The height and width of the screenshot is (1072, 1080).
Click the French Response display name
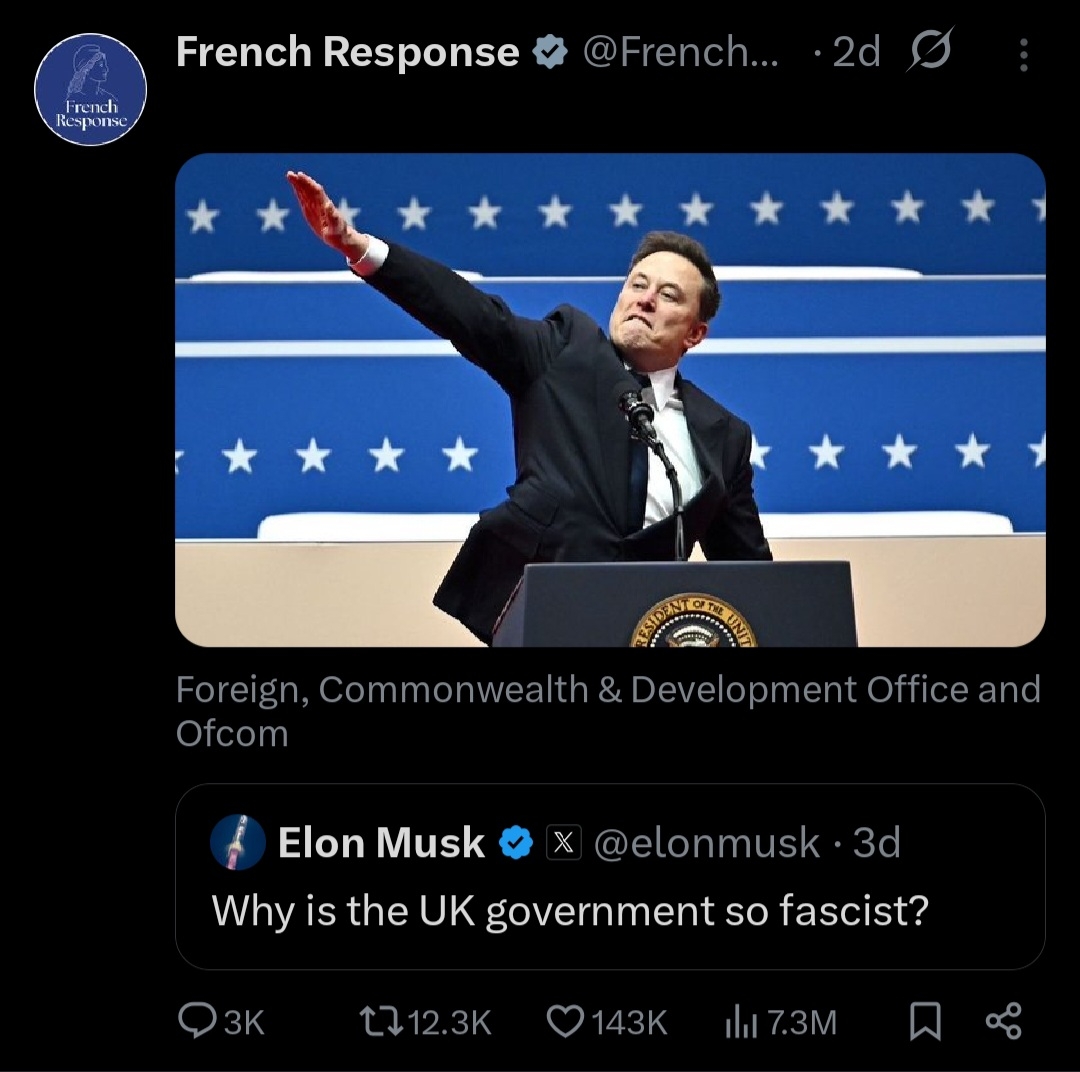[347, 52]
